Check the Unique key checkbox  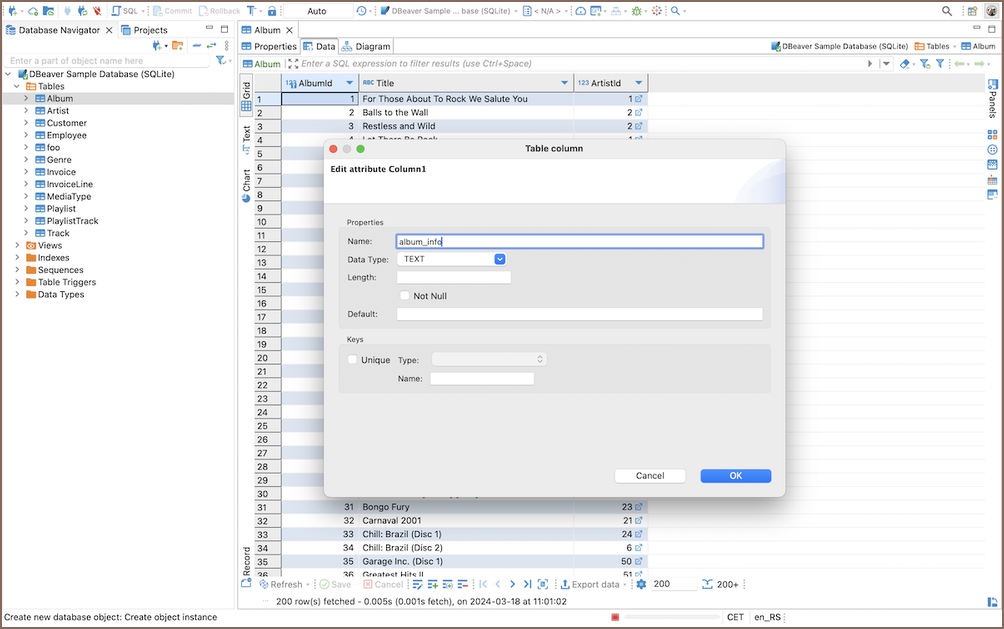tap(352, 360)
